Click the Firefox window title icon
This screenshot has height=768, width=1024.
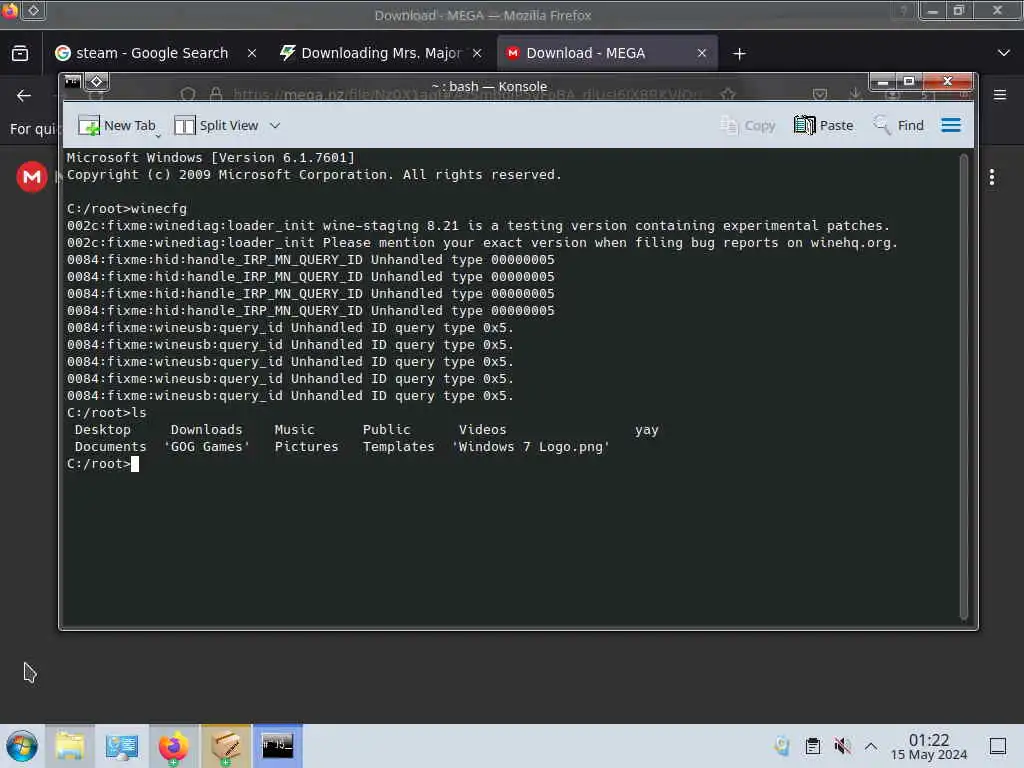[x=10, y=10]
